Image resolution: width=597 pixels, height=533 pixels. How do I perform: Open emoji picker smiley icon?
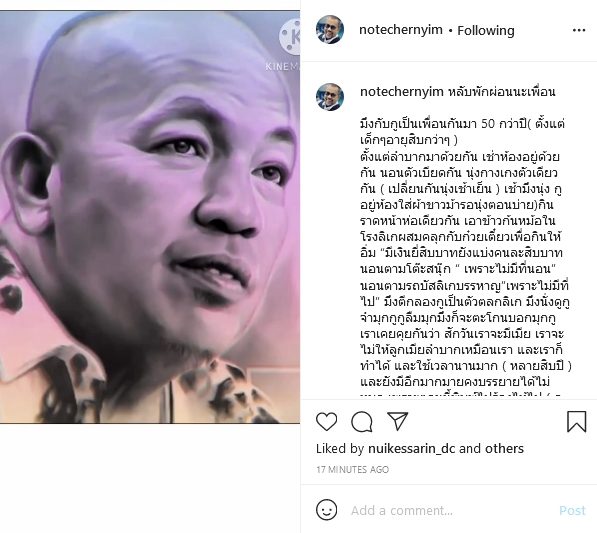coord(326,510)
